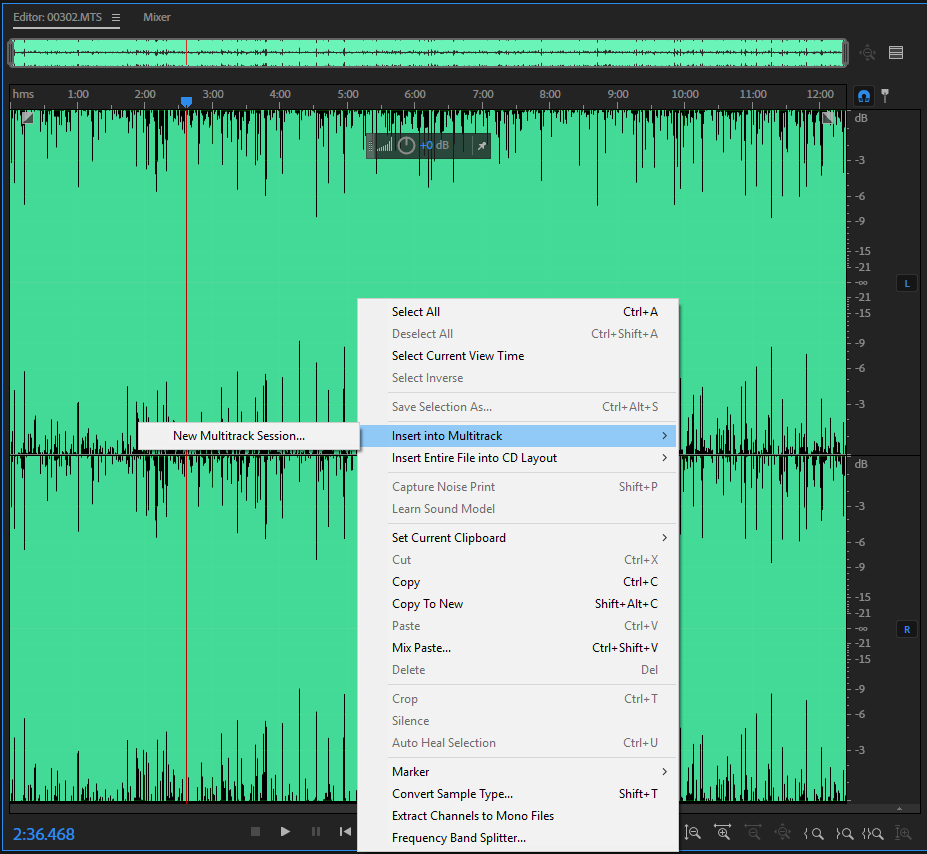Choose New Multitrack Session from submenu
The height and width of the screenshot is (854, 927).
(239, 436)
